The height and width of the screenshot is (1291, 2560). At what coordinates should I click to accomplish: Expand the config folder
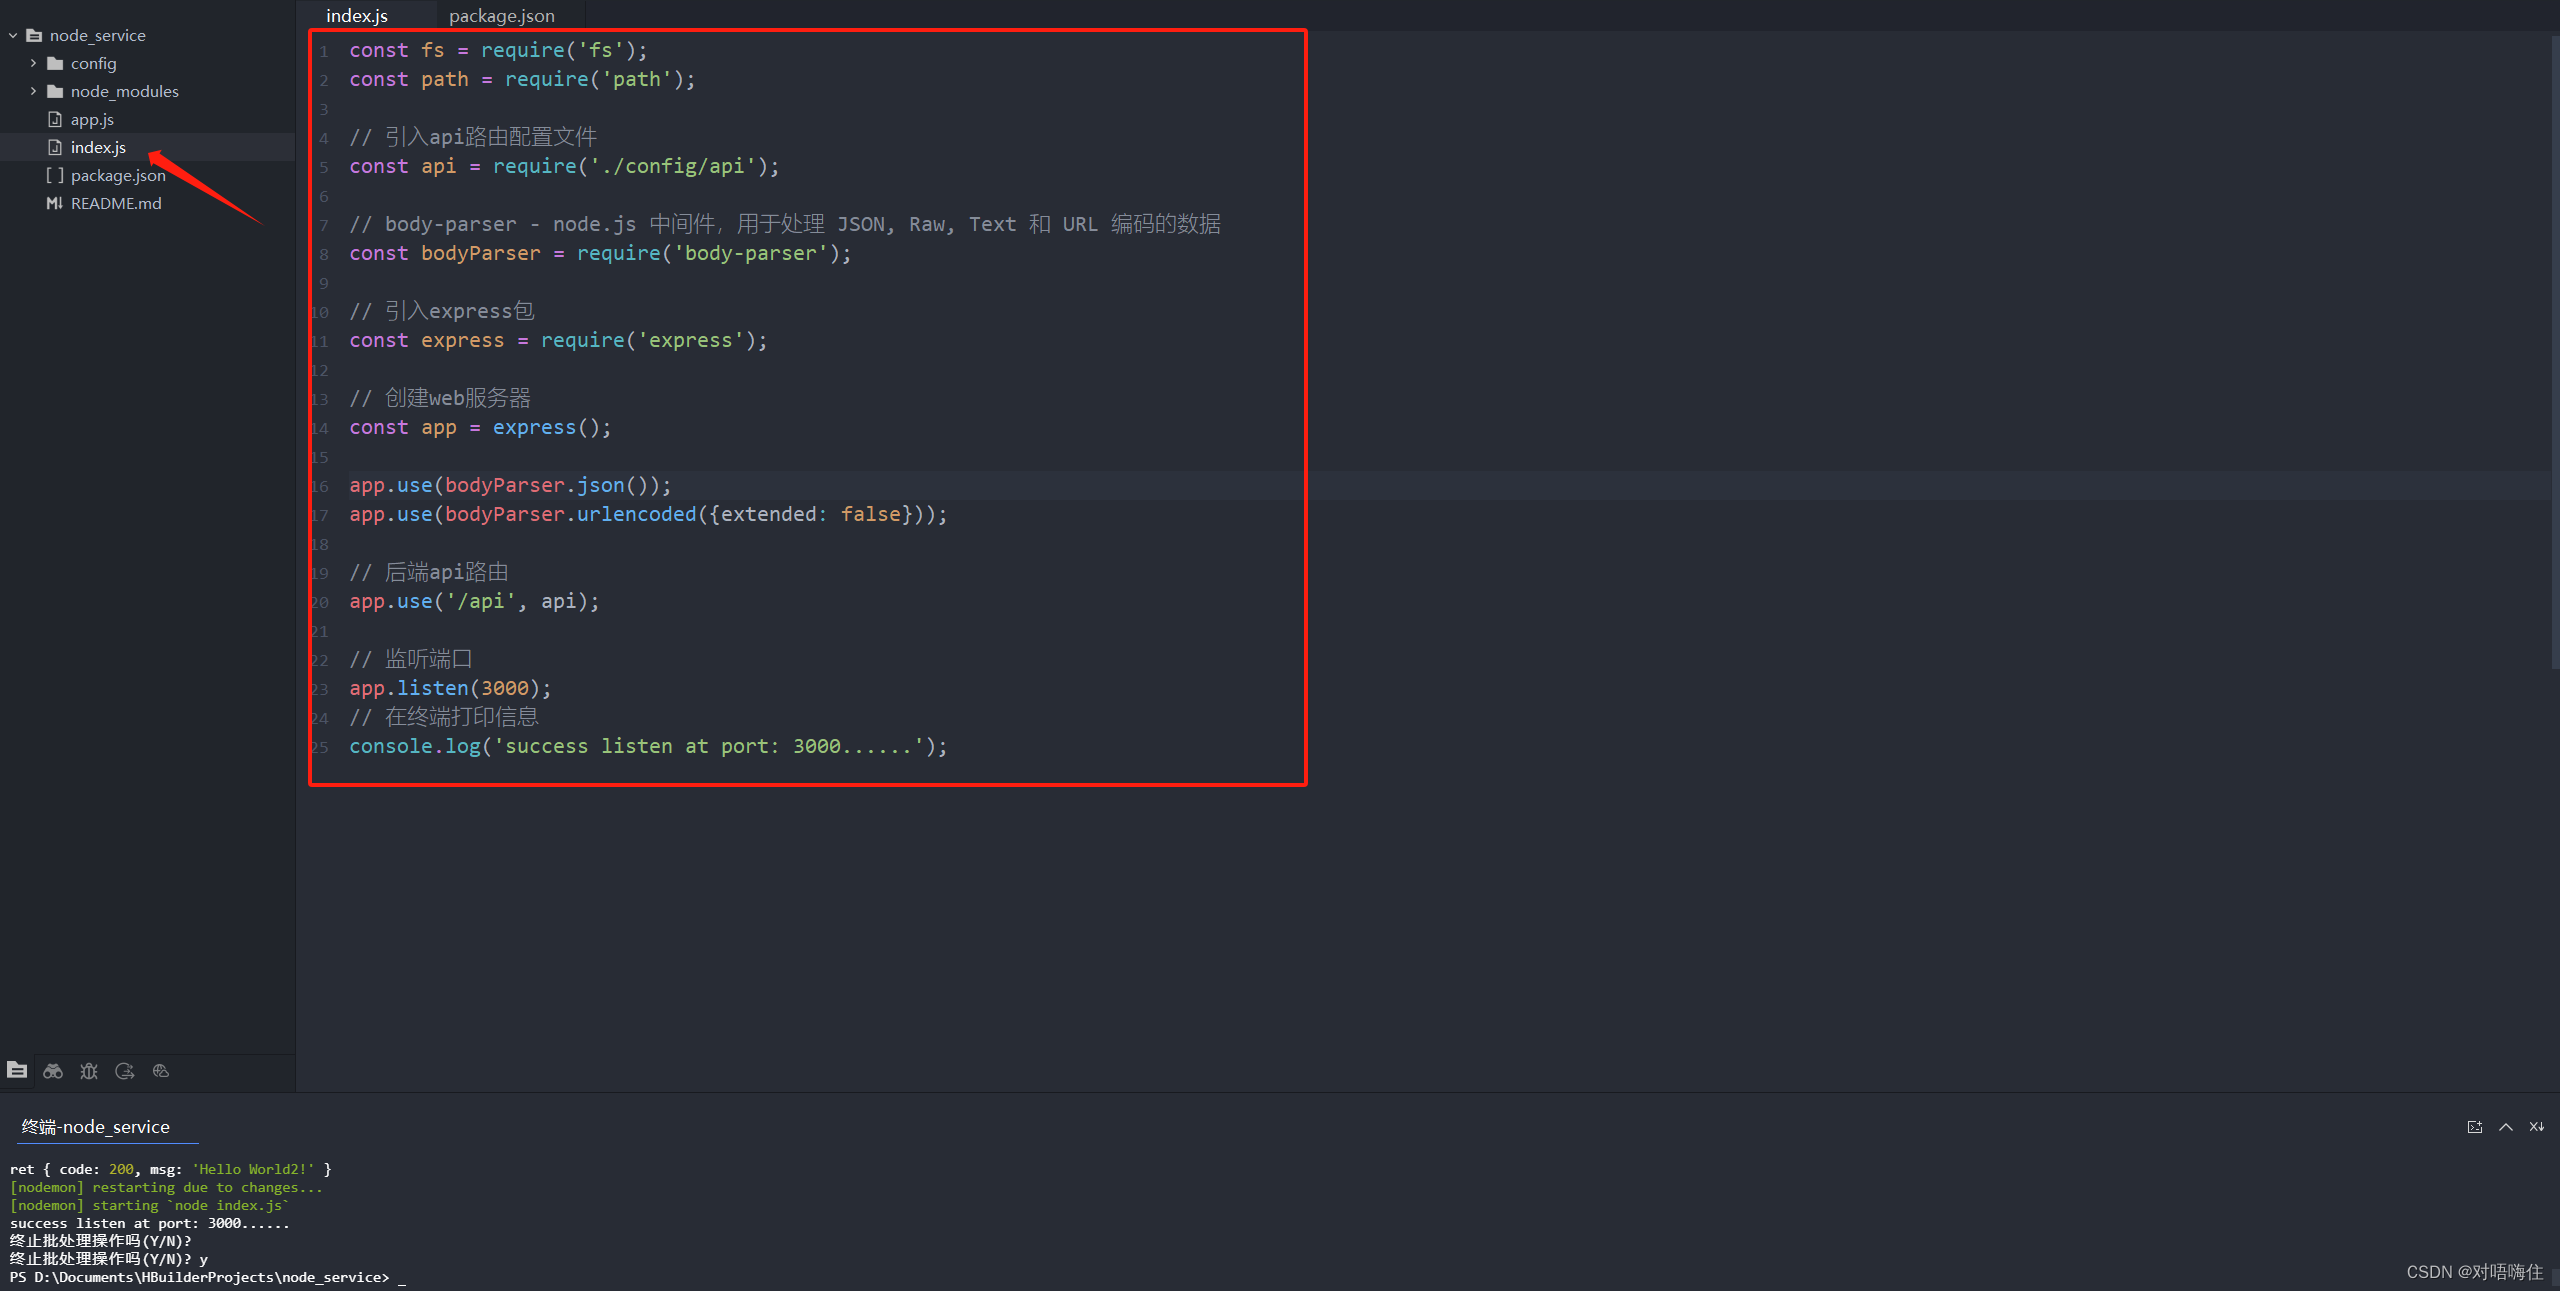click(33, 63)
